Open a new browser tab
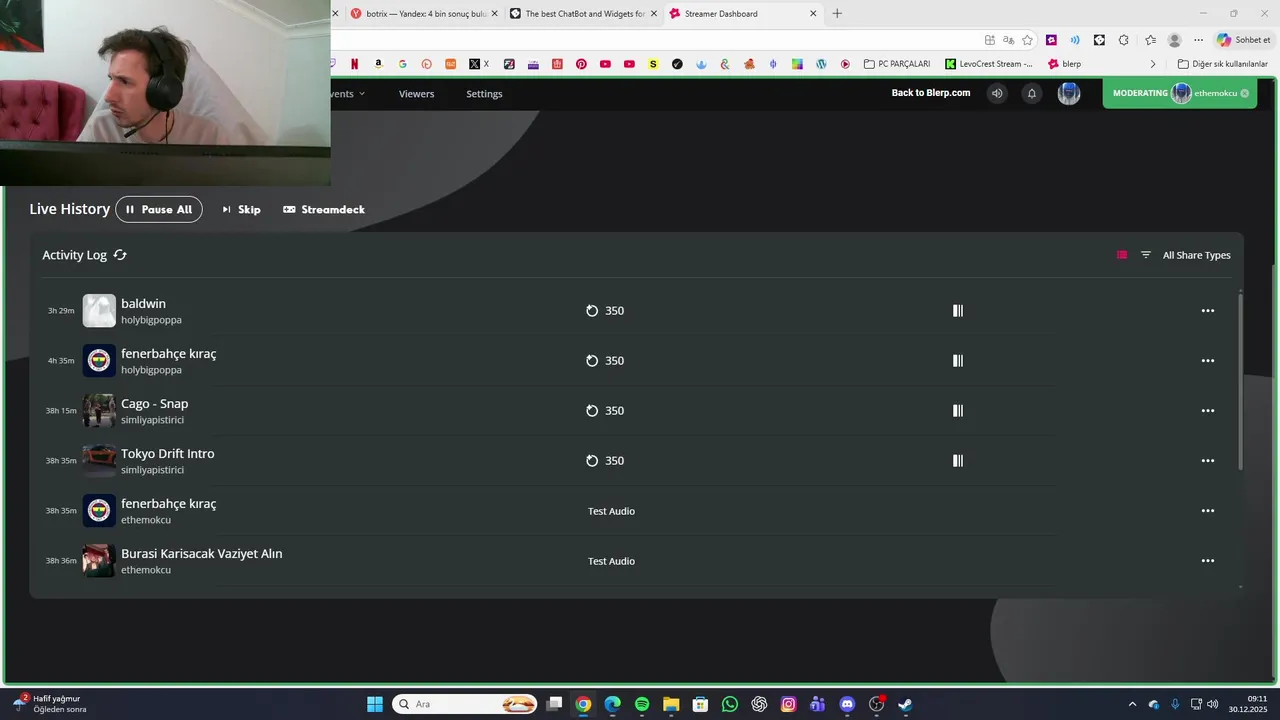Screen dimensions: 1280x720 pyautogui.click(x=837, y=14)
